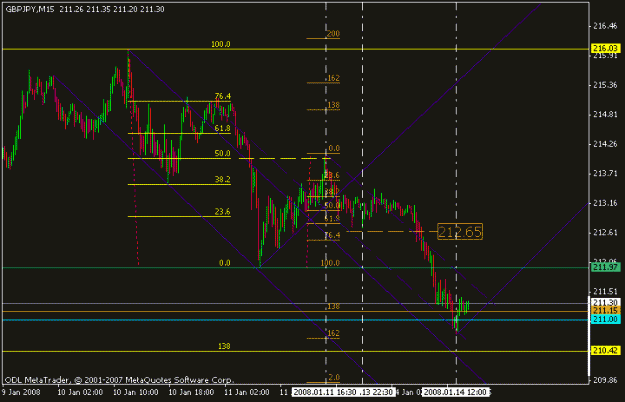Click the 213.71 price axis label

pyautogui.click(x=605, y=173)
